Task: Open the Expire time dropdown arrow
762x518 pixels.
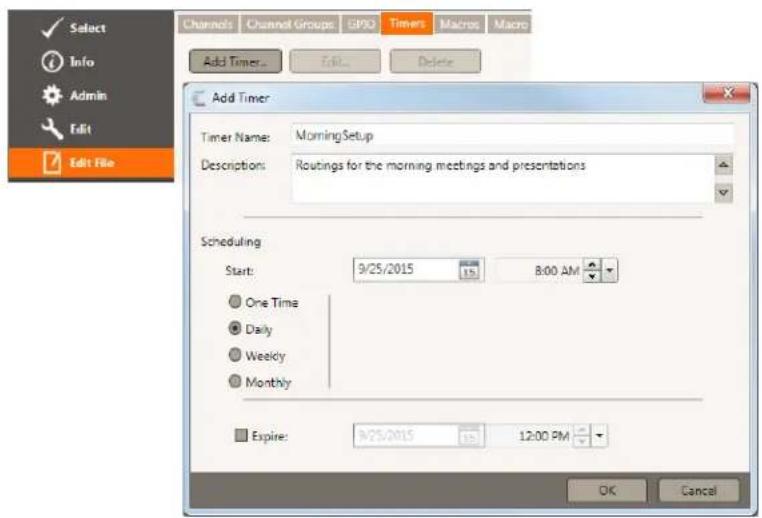Action: coord(599,436)
